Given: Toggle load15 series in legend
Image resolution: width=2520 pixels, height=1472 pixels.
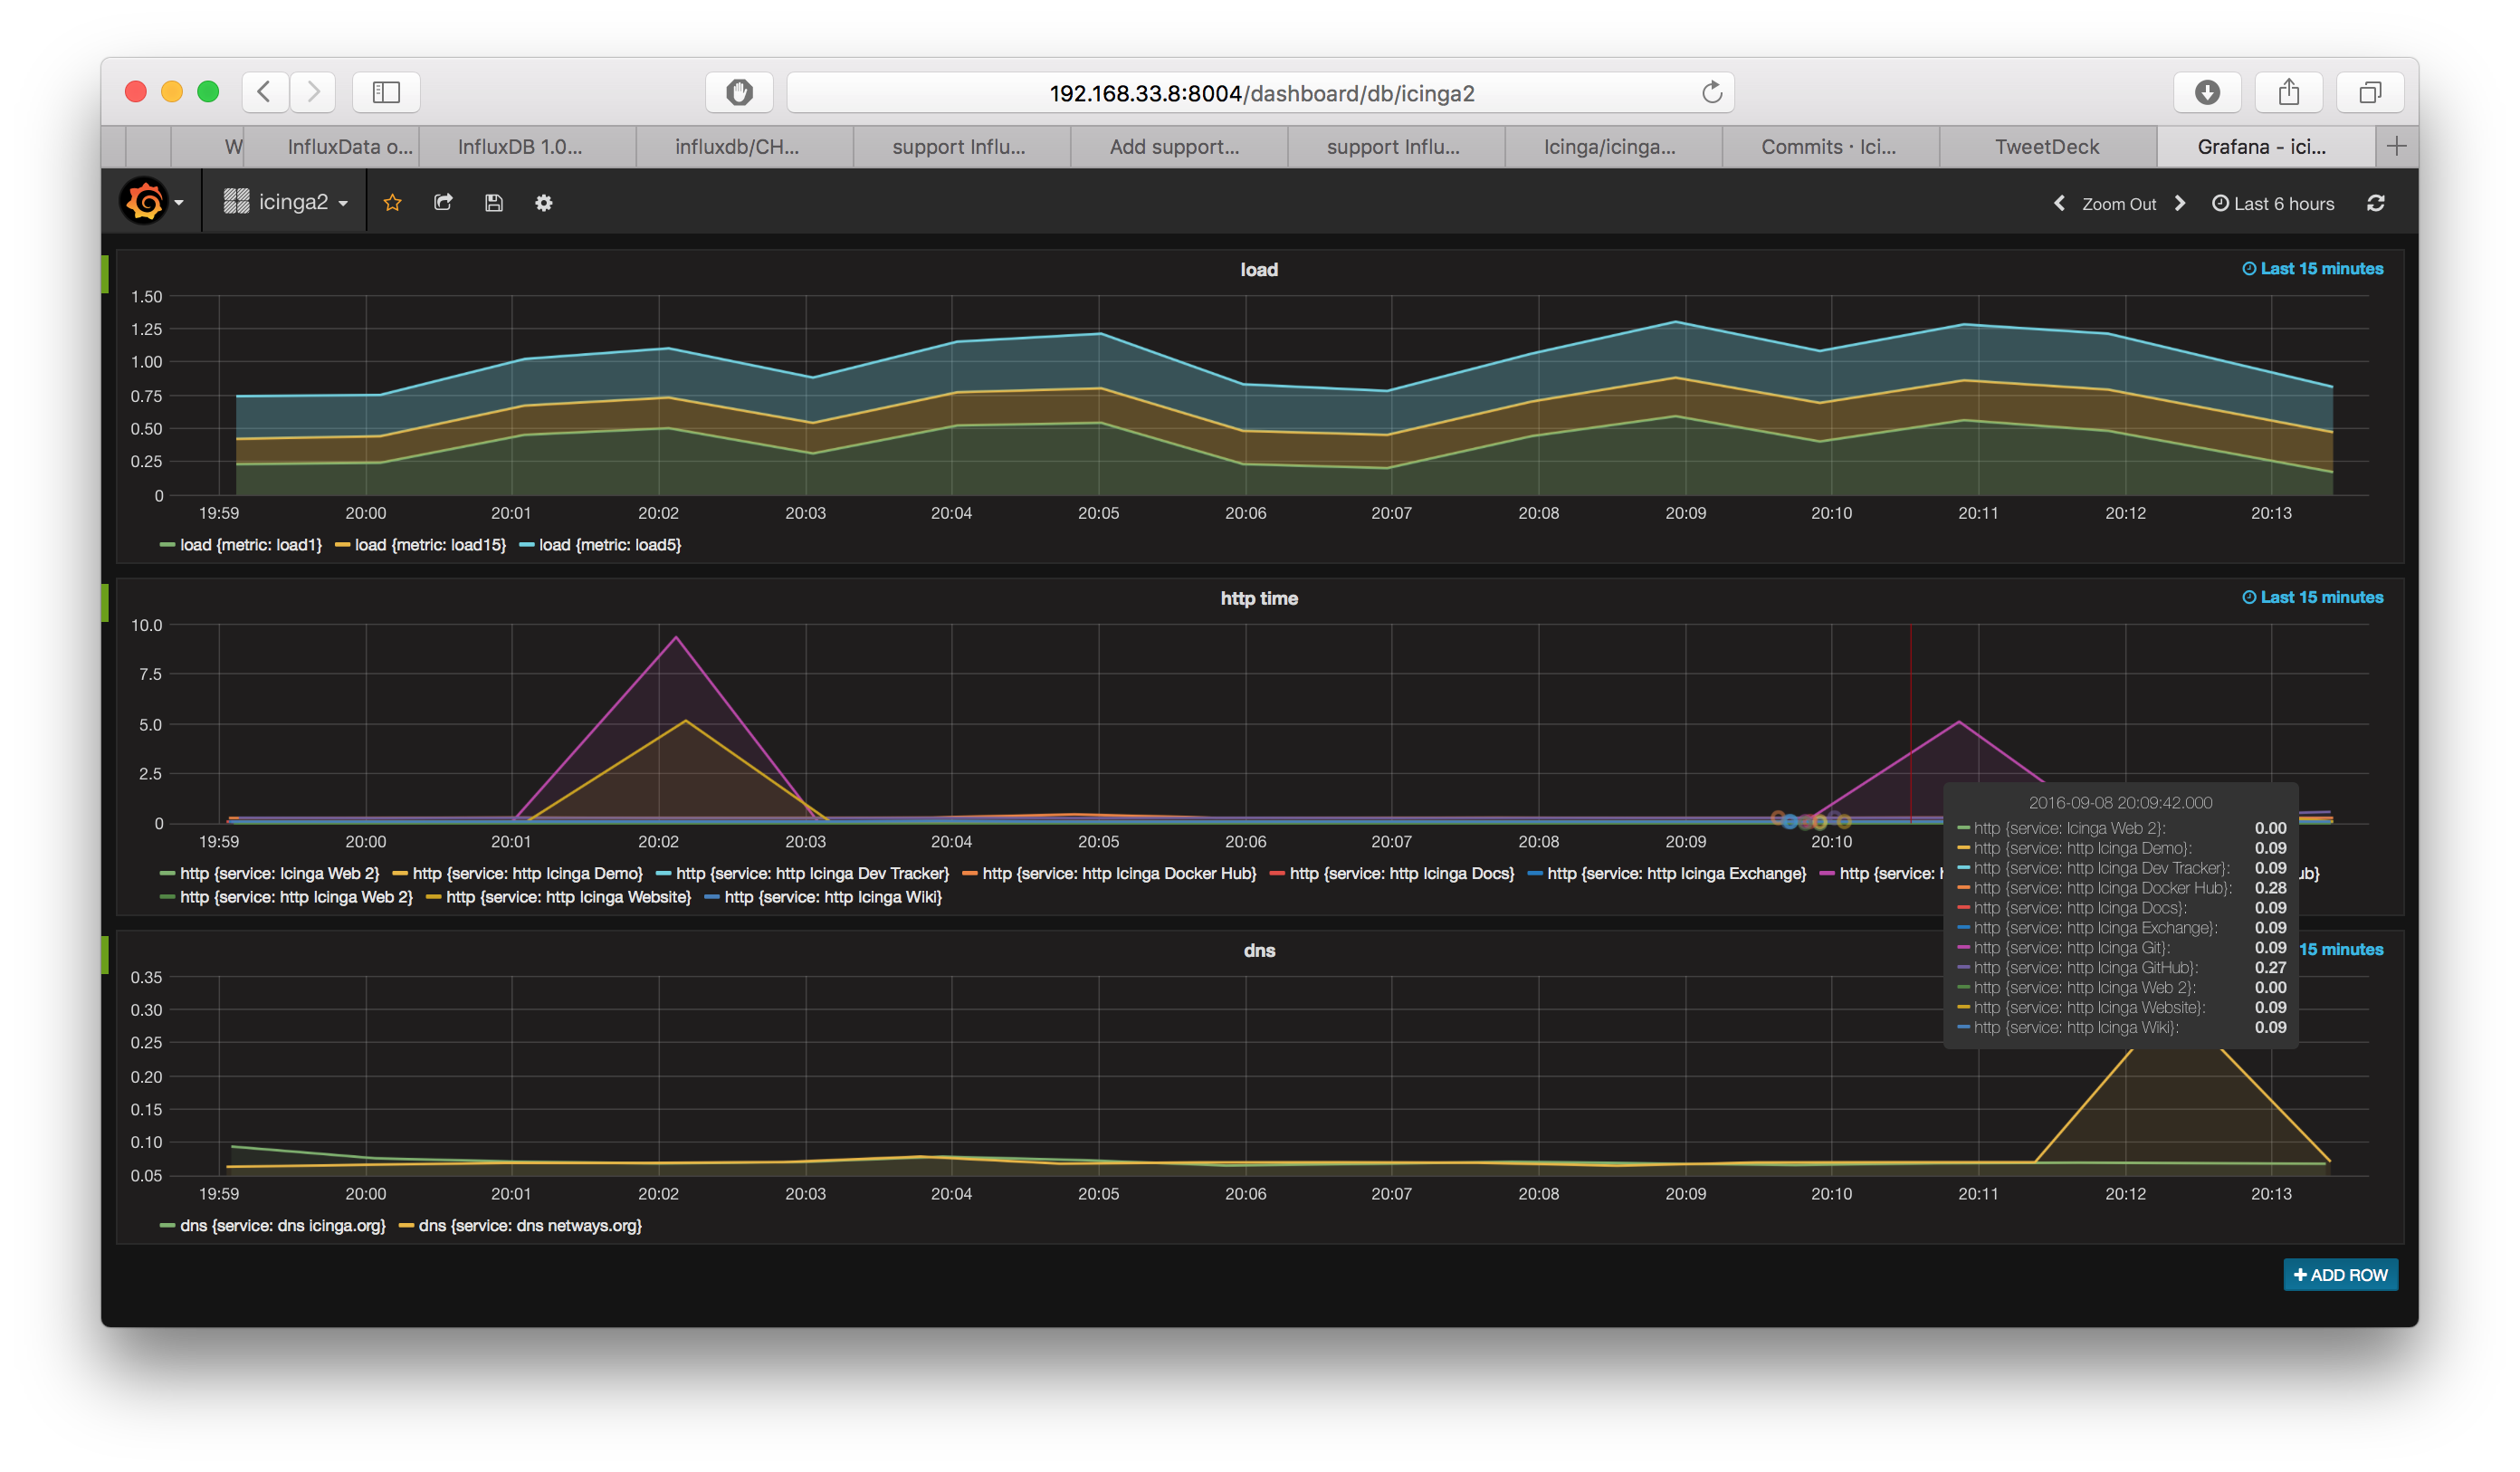Looking at the screenshot, I should pos(430,545).
